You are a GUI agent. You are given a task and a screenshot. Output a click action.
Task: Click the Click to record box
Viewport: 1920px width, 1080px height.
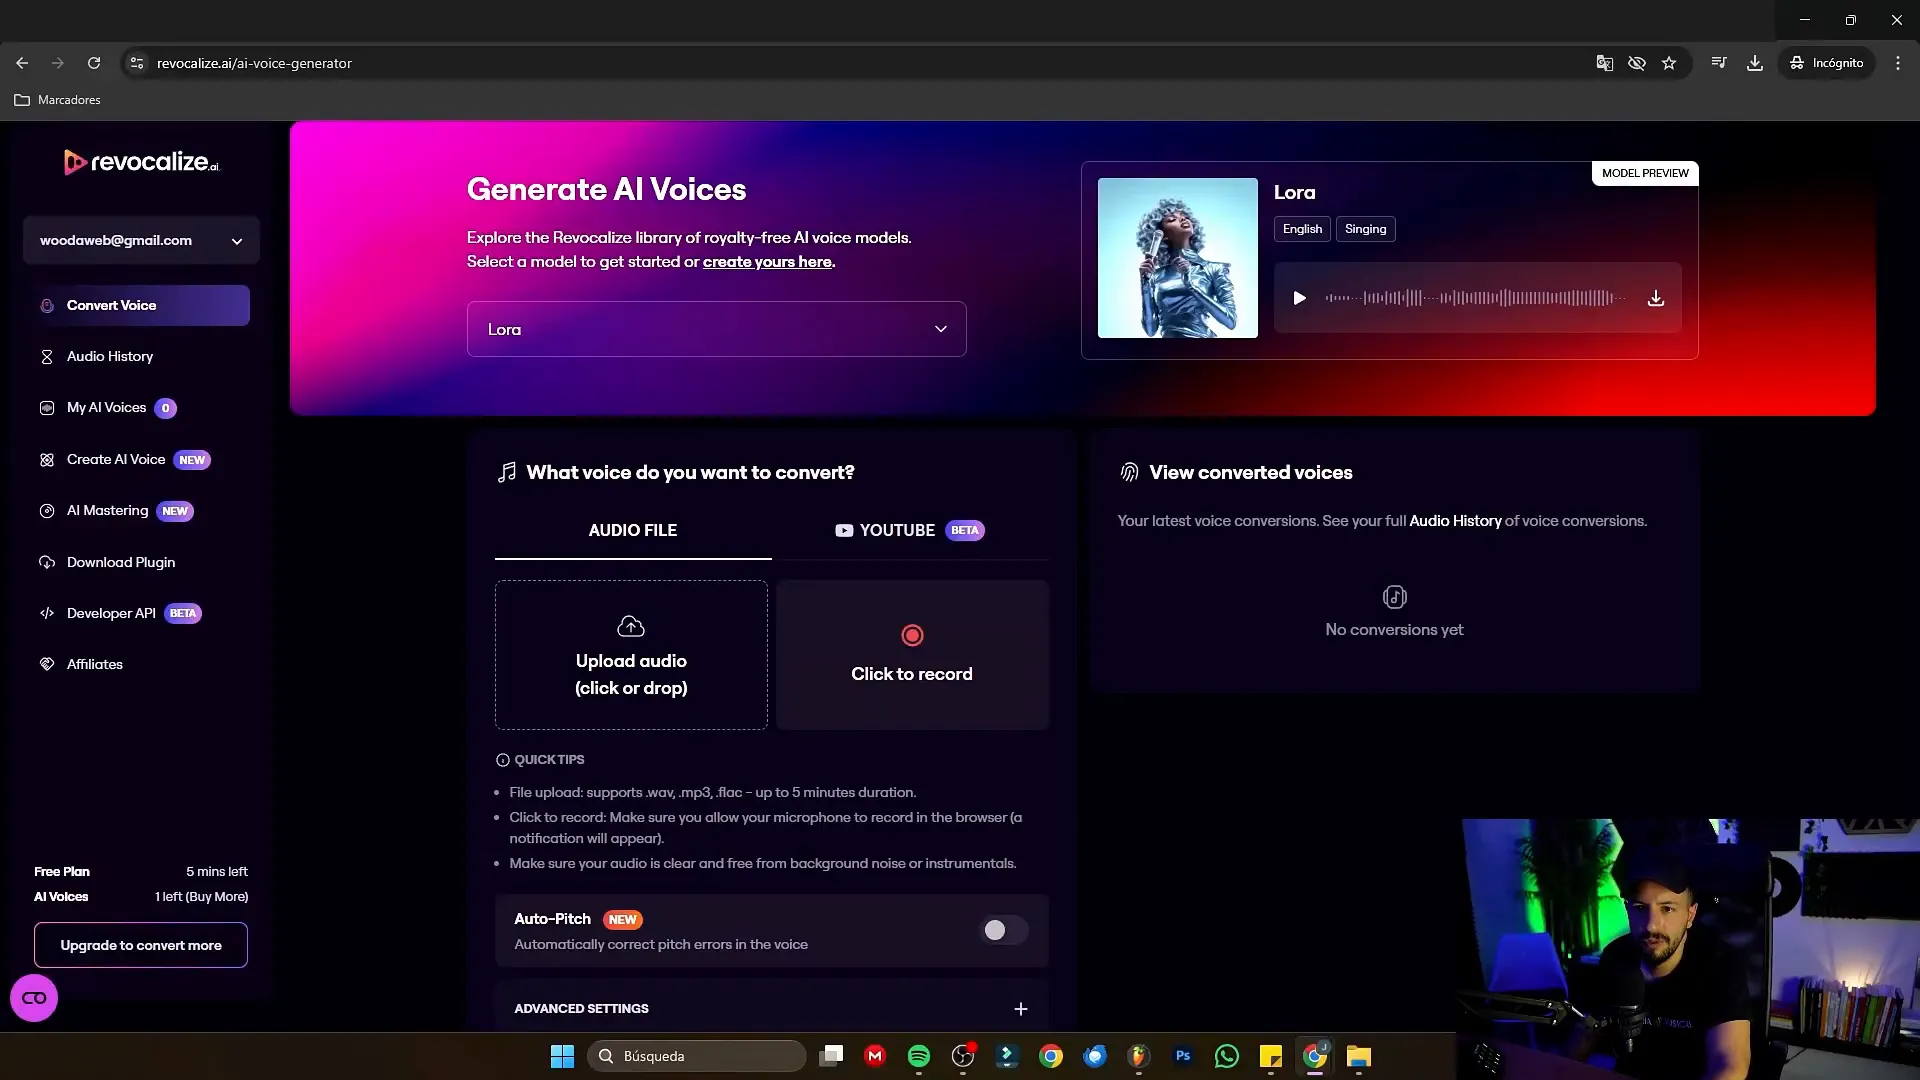point(912,655)
